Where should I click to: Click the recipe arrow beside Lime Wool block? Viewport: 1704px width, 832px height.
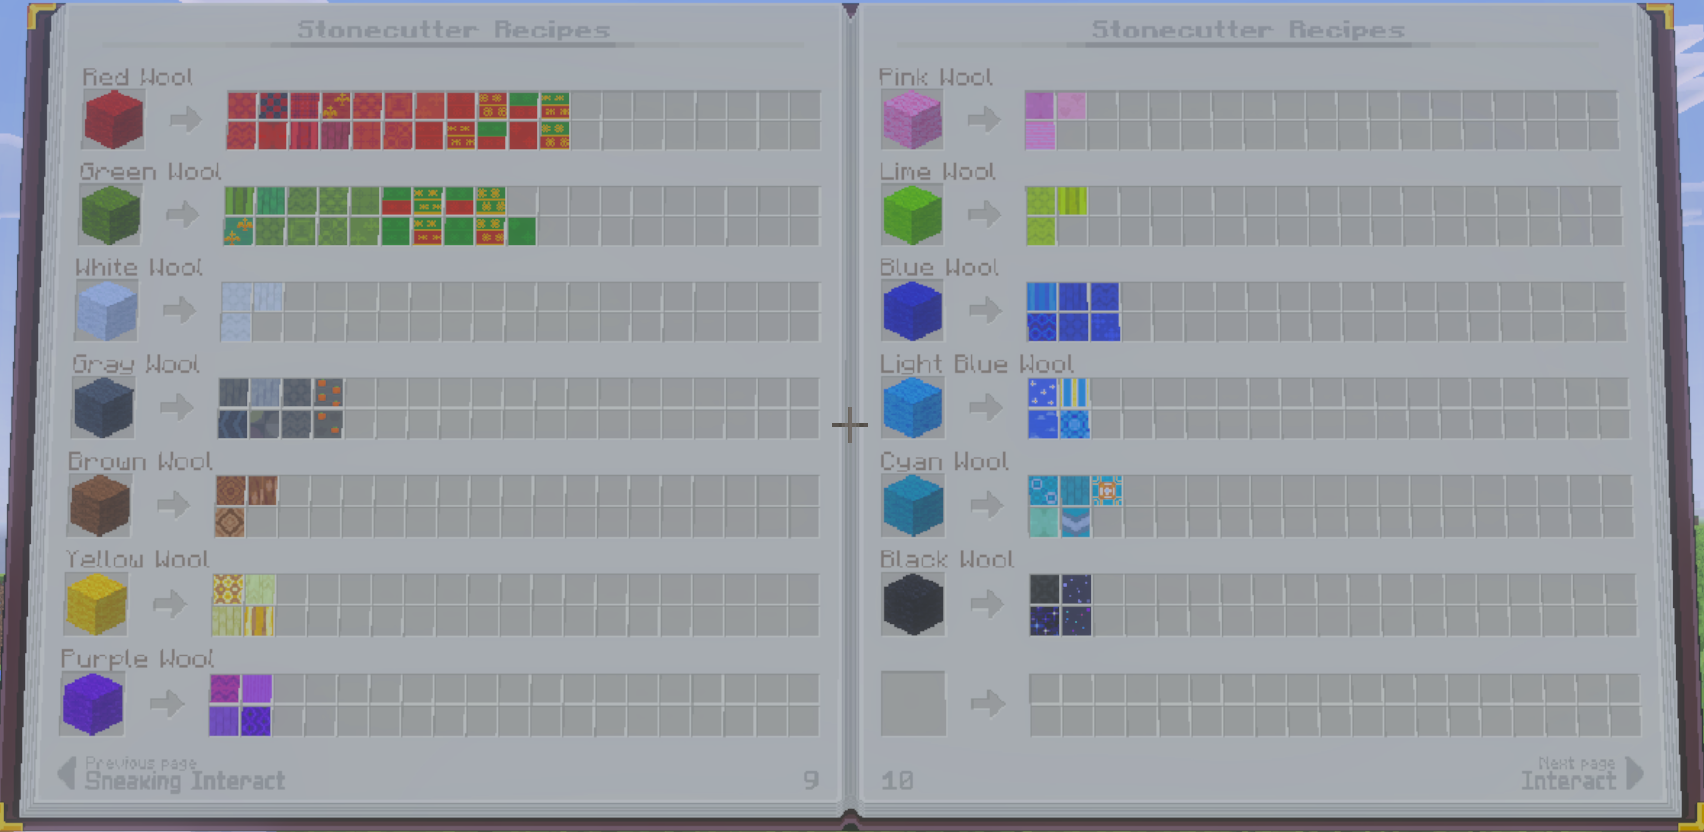tap(985, 214)
